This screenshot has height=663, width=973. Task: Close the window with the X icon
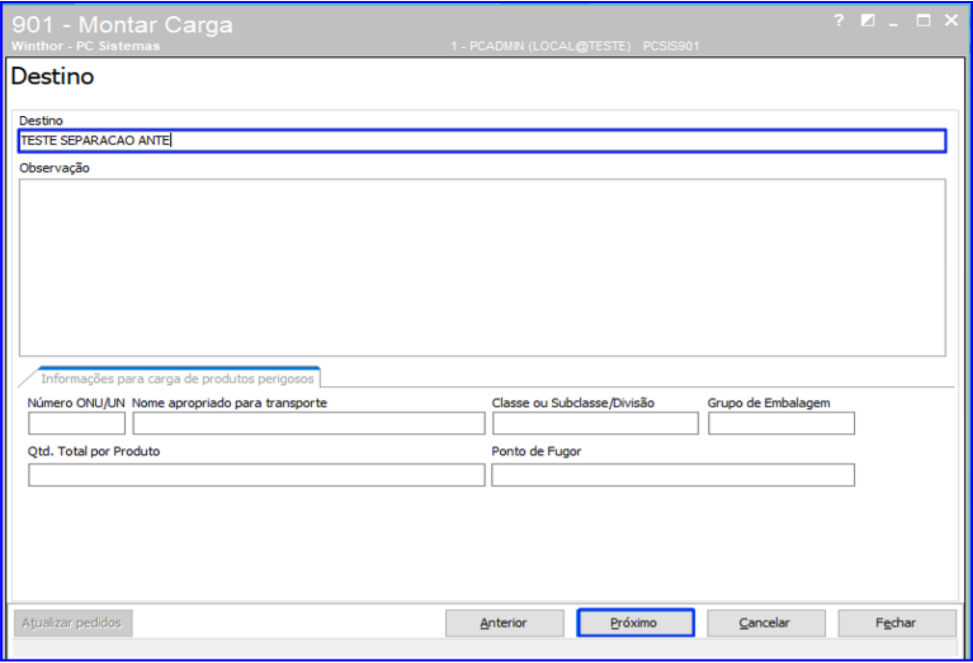coord(951,20)
